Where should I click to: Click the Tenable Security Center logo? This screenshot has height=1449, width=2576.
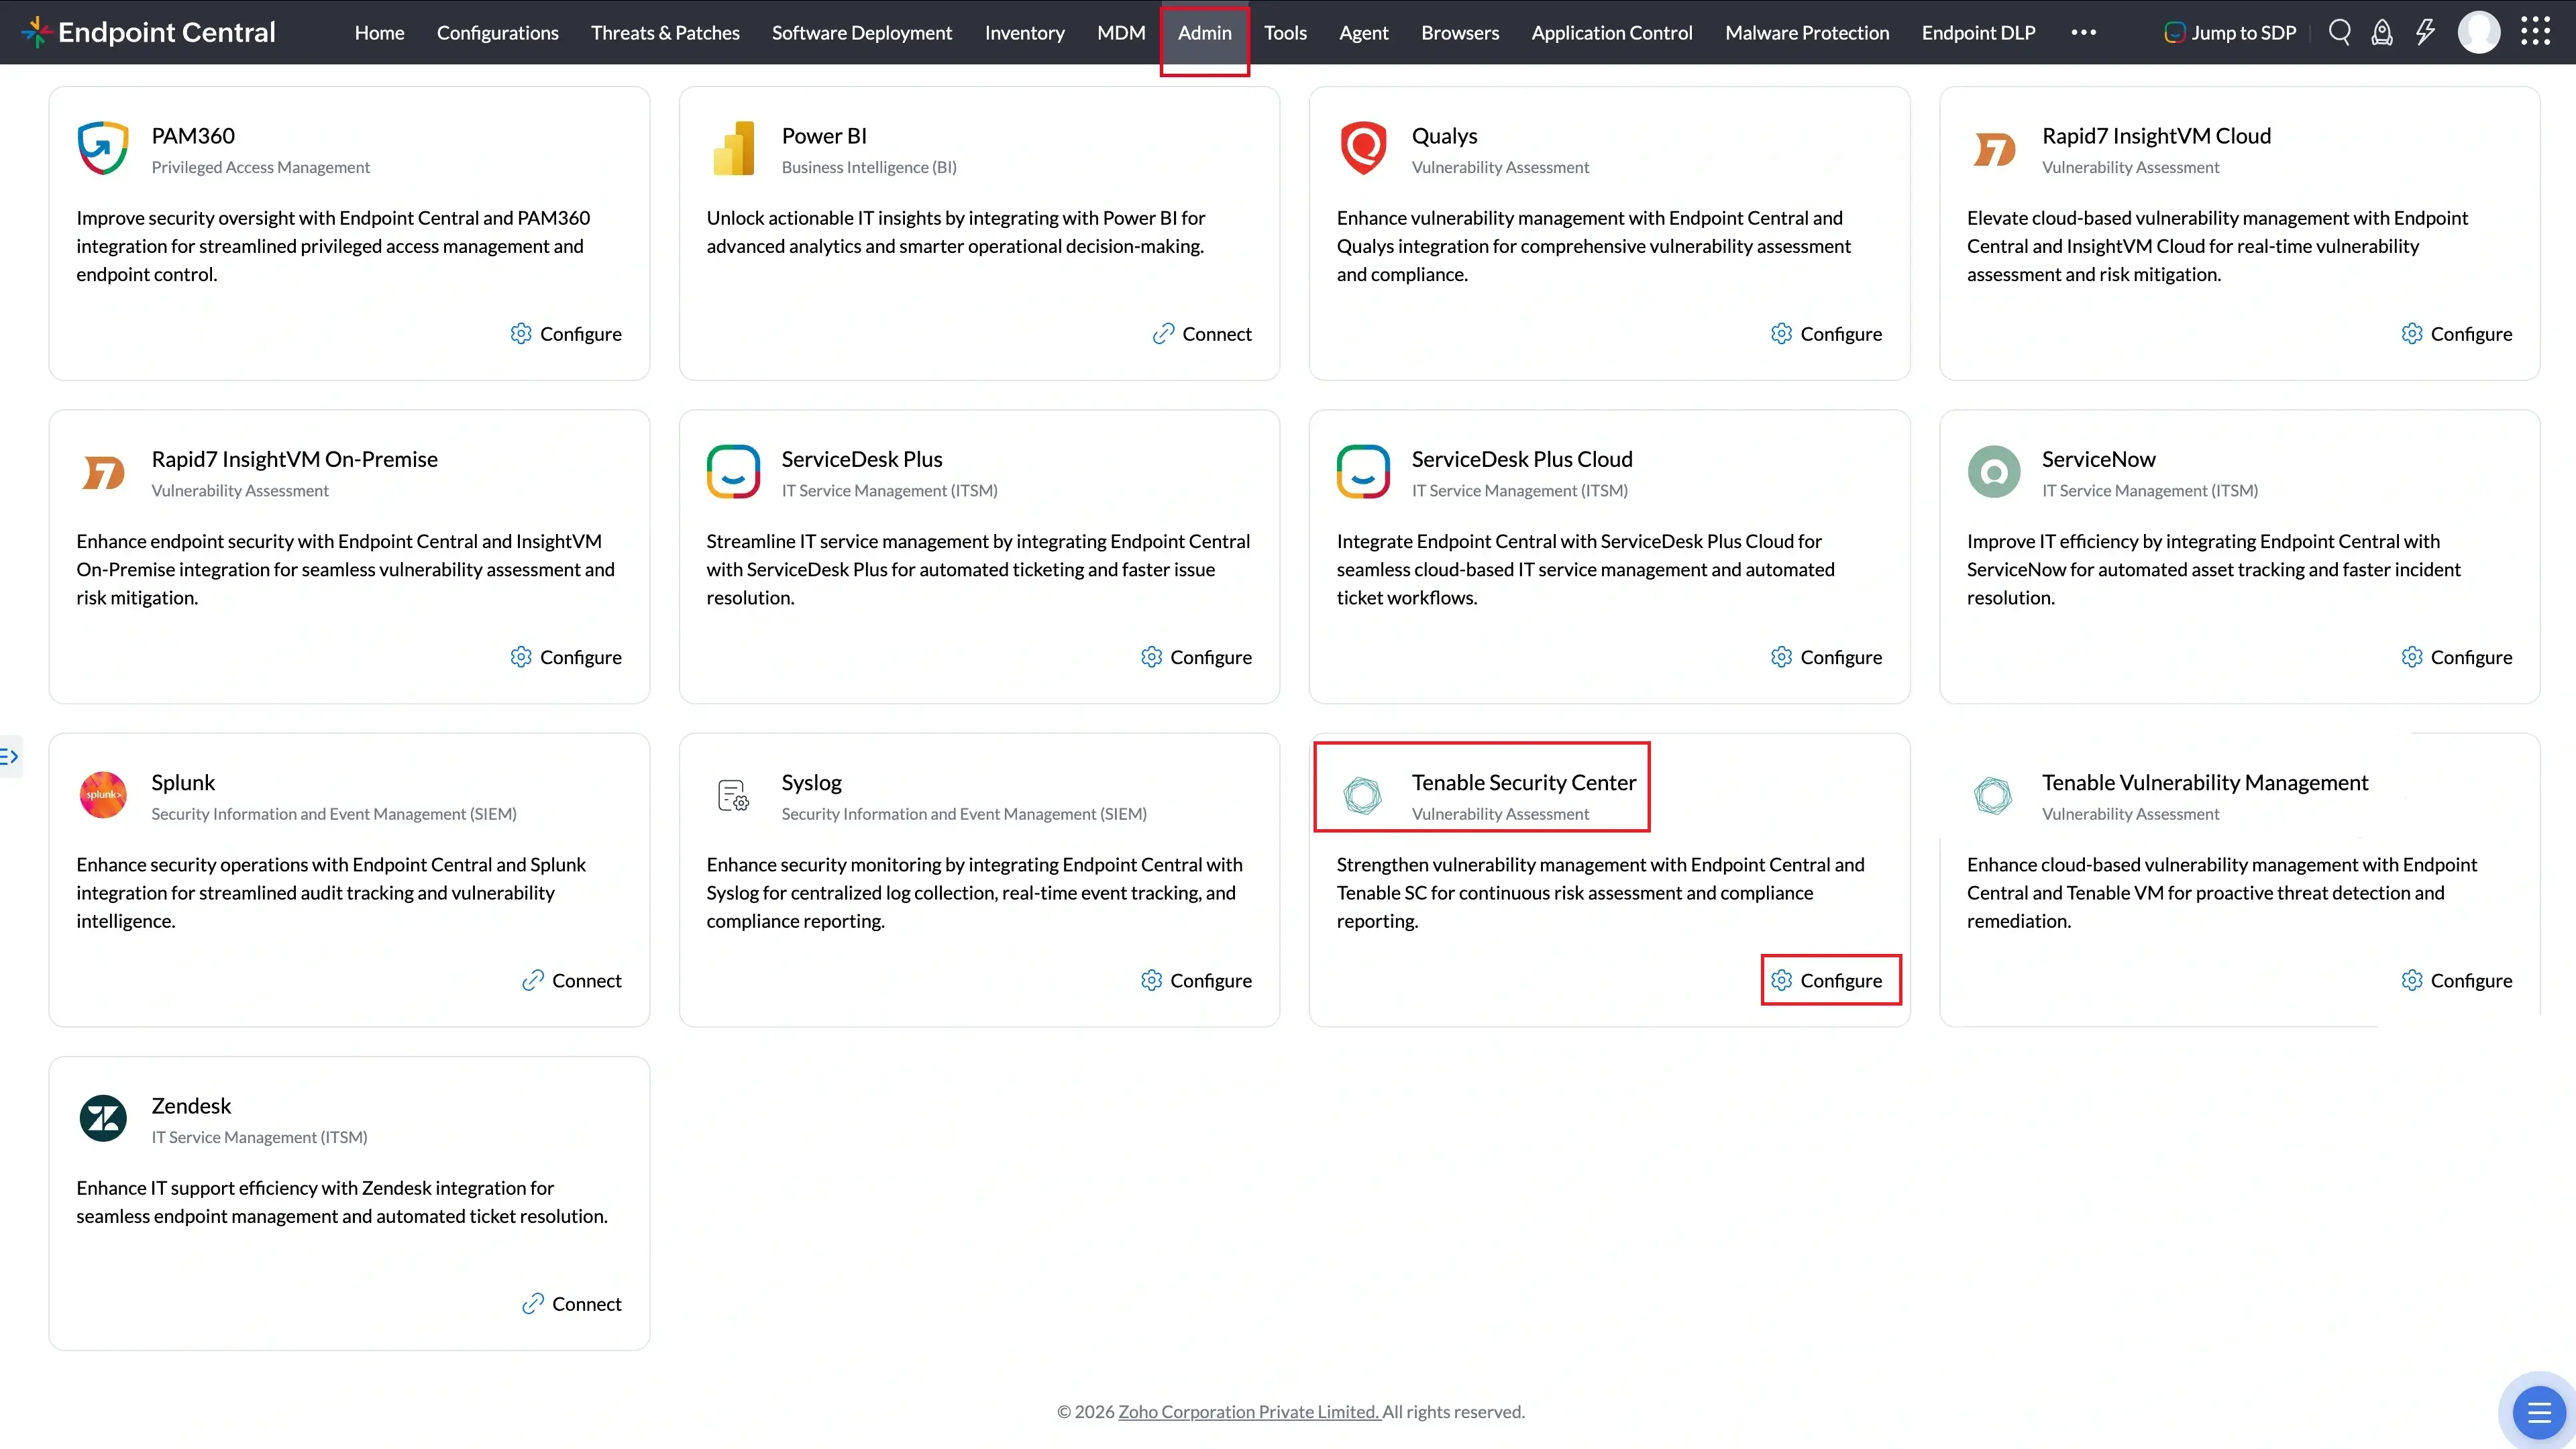(1362, 796)
